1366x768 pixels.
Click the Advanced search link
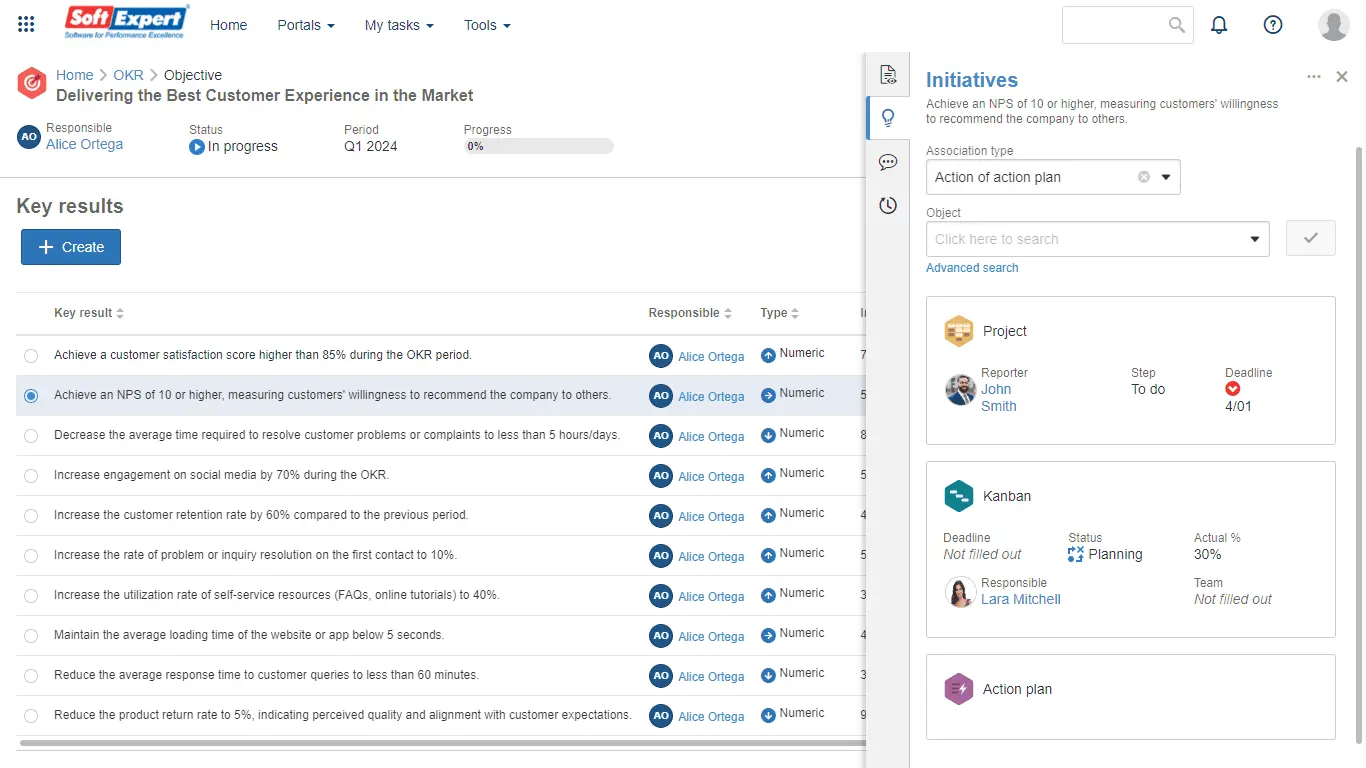(972, 268)
